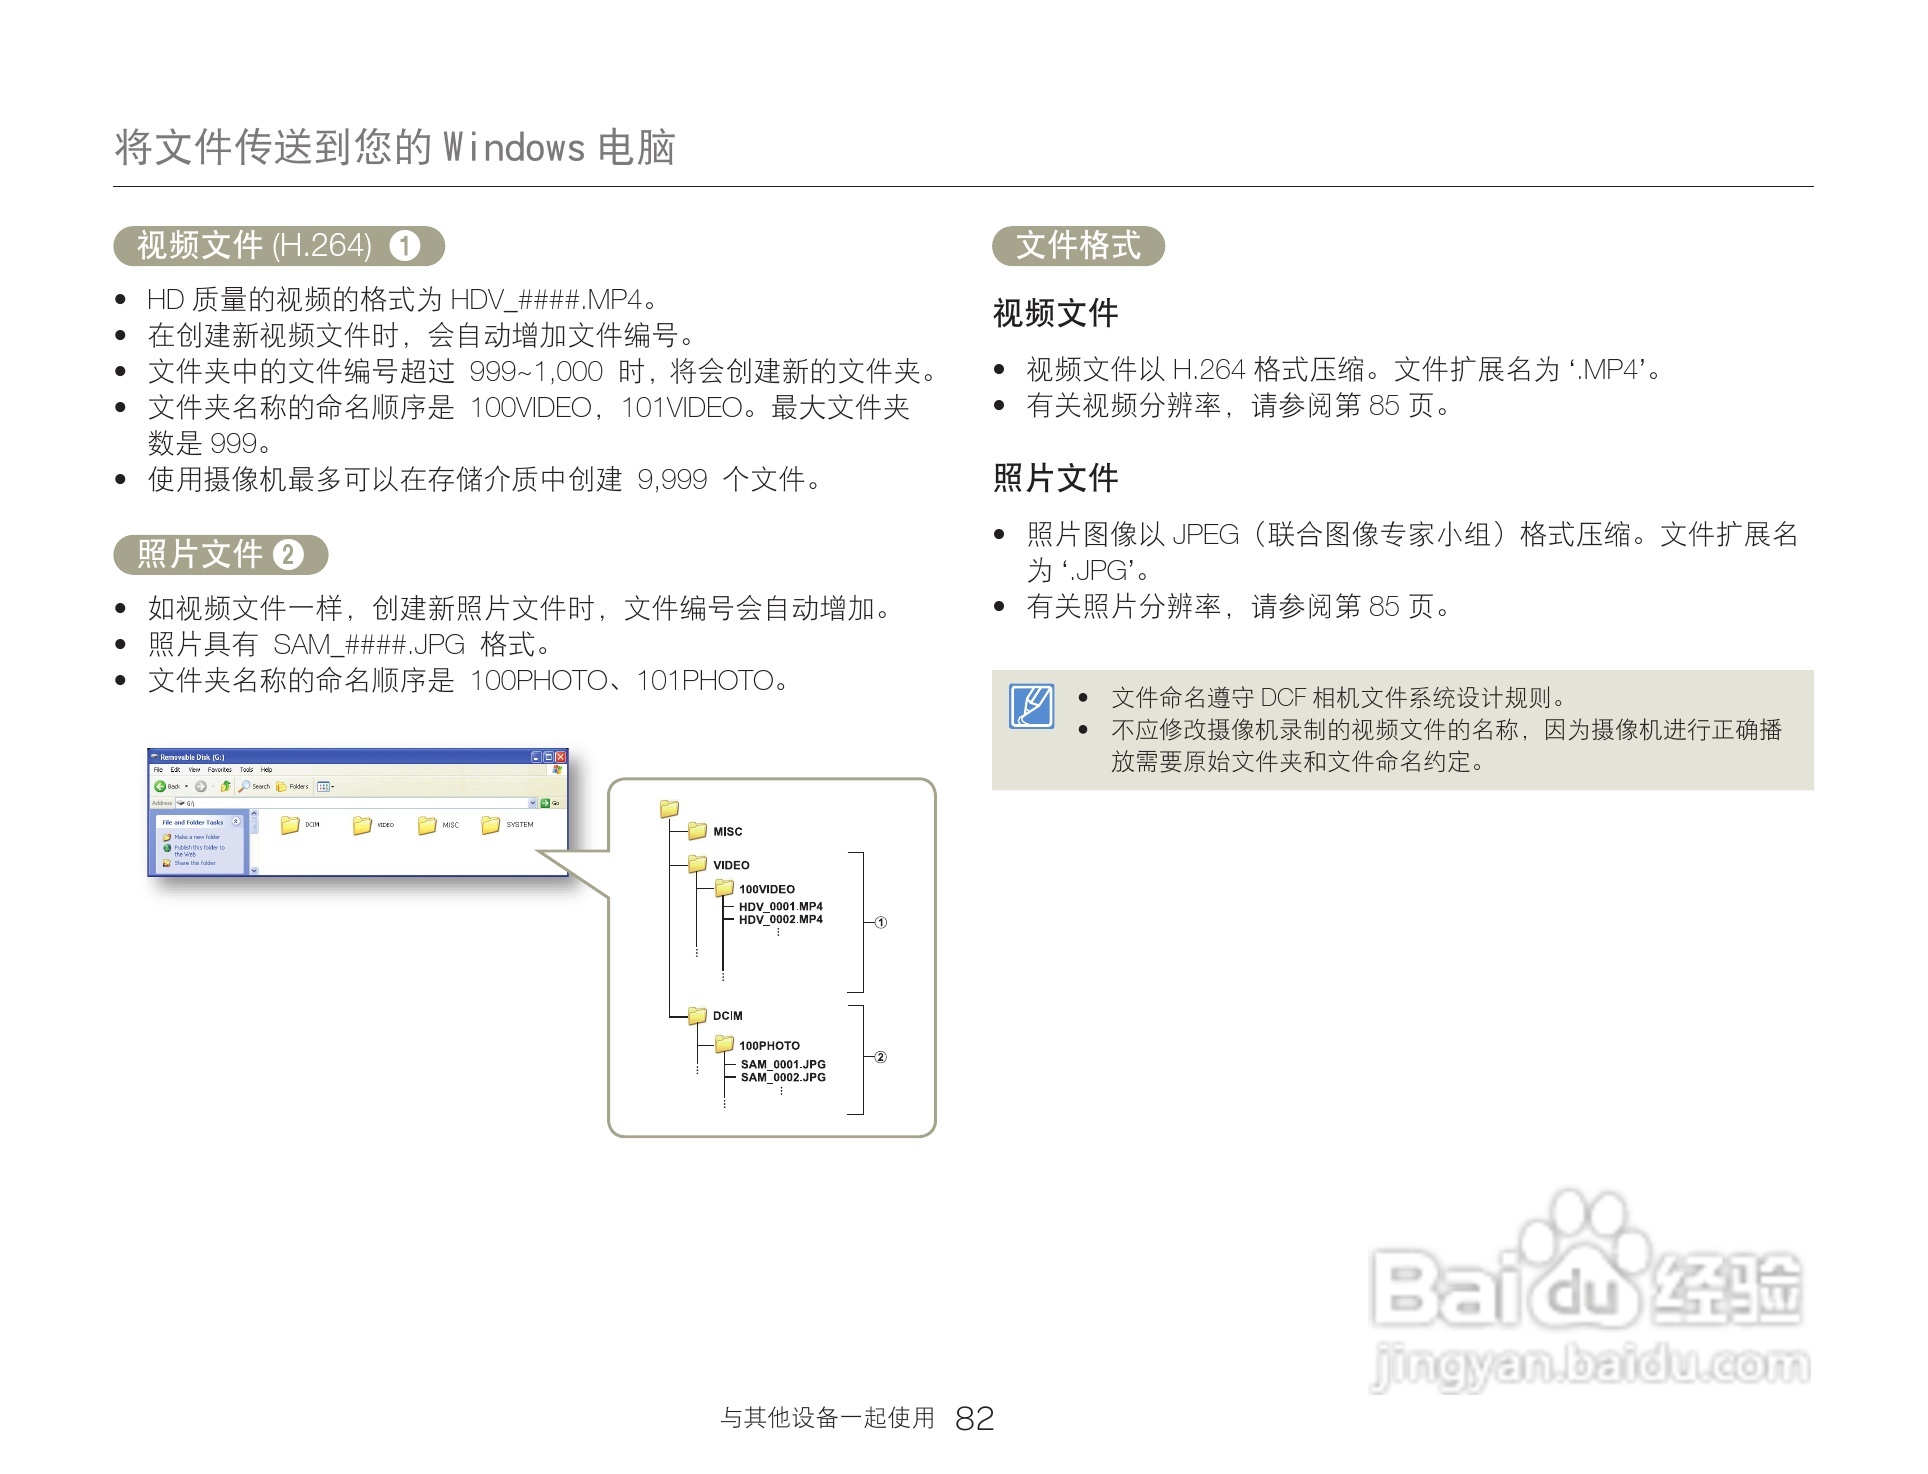Click the Folders icon in the toolbar

click(x=282, y=786)
